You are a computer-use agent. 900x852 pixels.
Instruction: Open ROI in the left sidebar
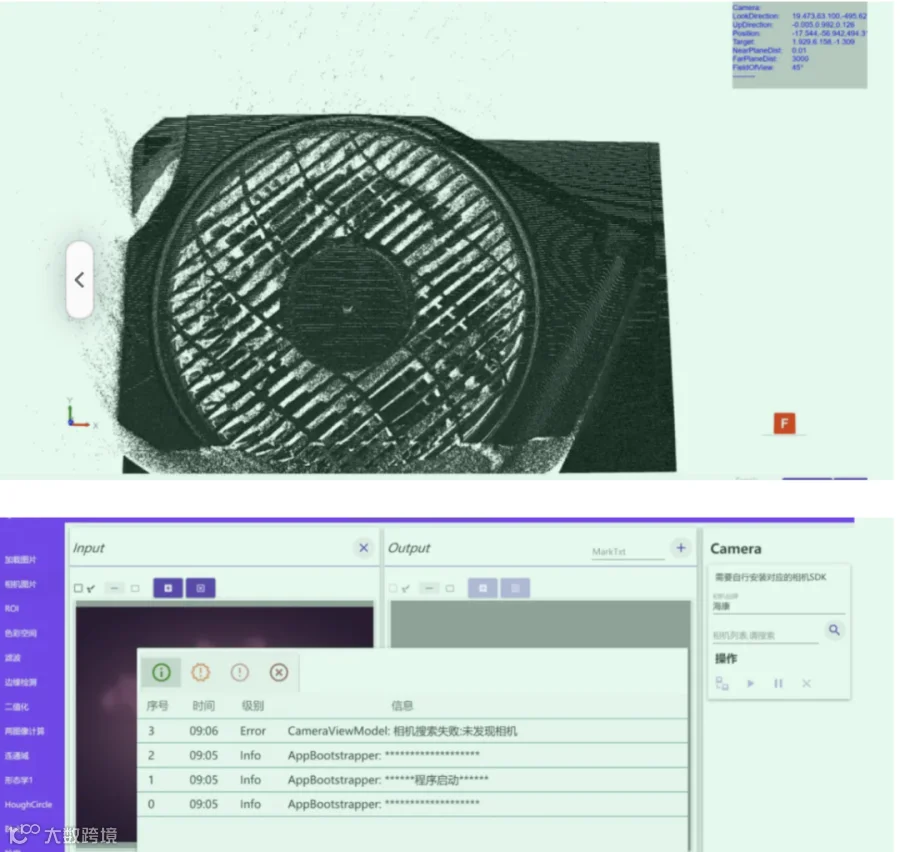(x=12, y=609)
